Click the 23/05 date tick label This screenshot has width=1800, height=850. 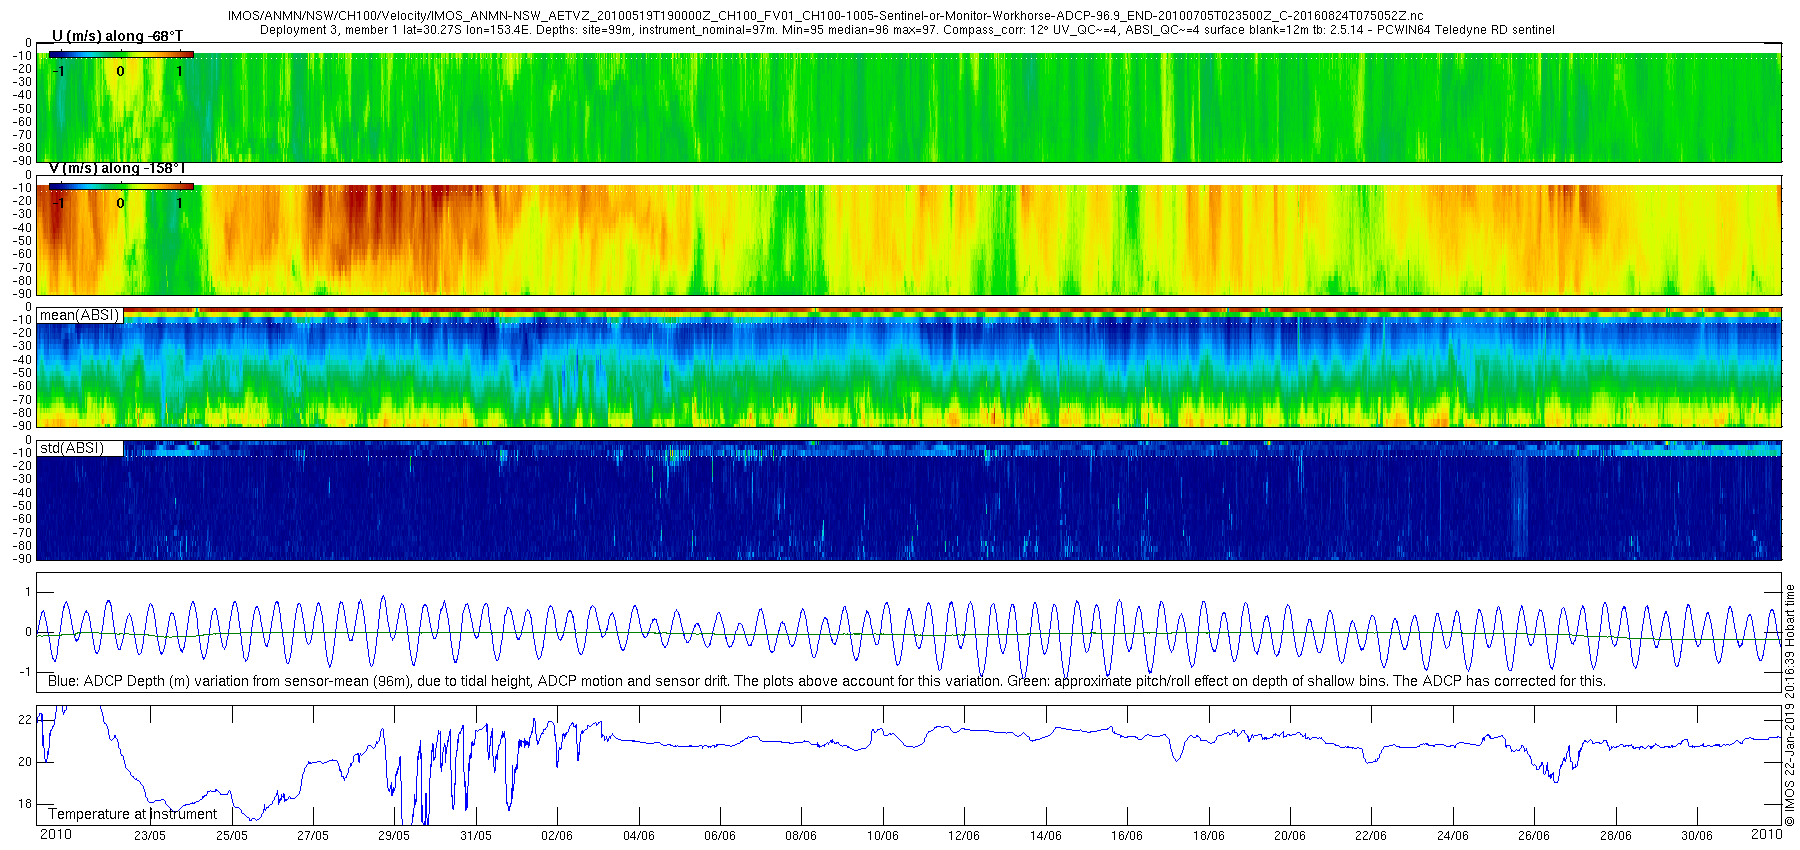click(x=150, y=836)
